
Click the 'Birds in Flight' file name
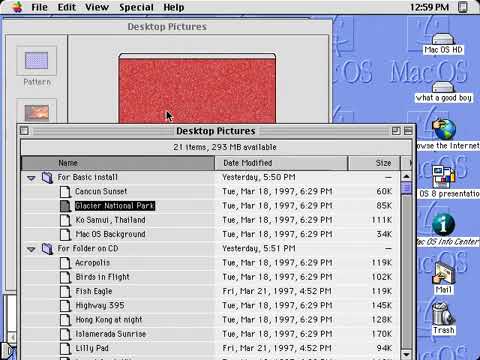tap(102, 277)
